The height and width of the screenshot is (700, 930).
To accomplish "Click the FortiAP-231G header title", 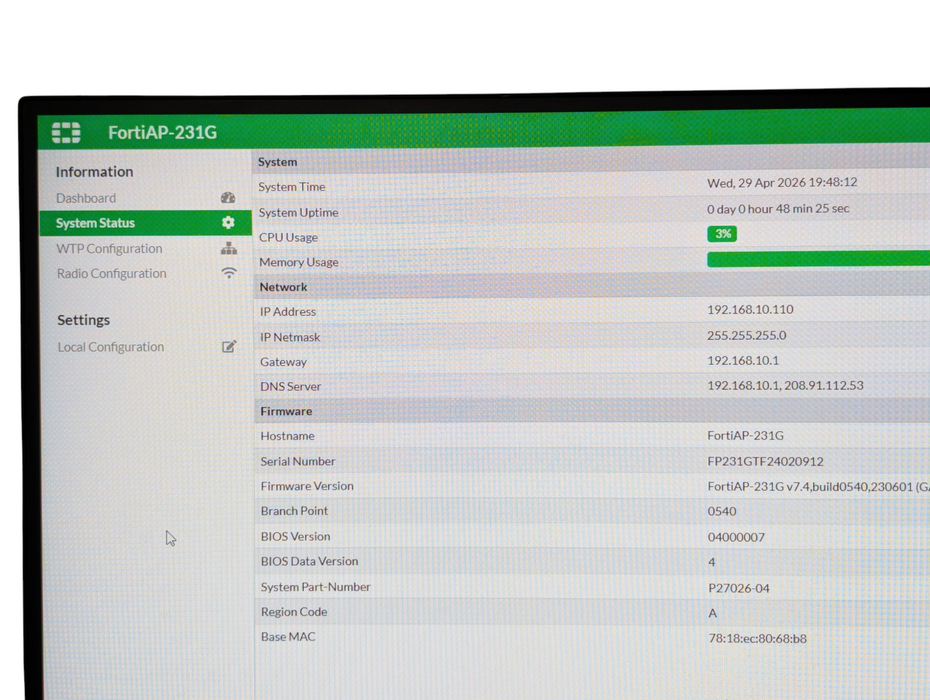I will click(x=163, y=132).
